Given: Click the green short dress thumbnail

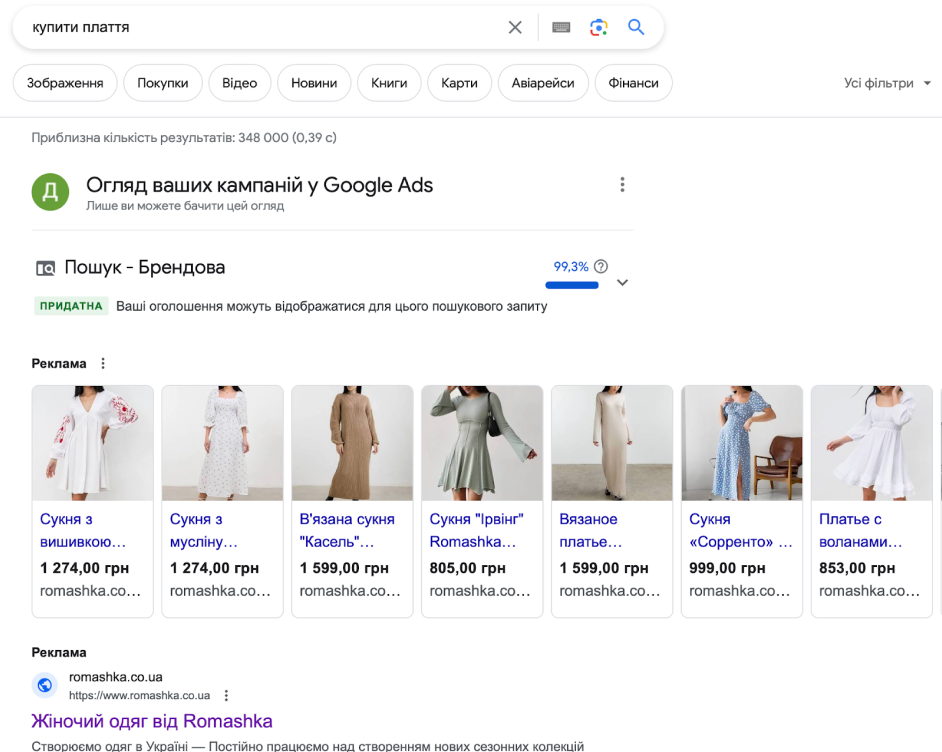Looking at the screenshot, I should 482,443.
